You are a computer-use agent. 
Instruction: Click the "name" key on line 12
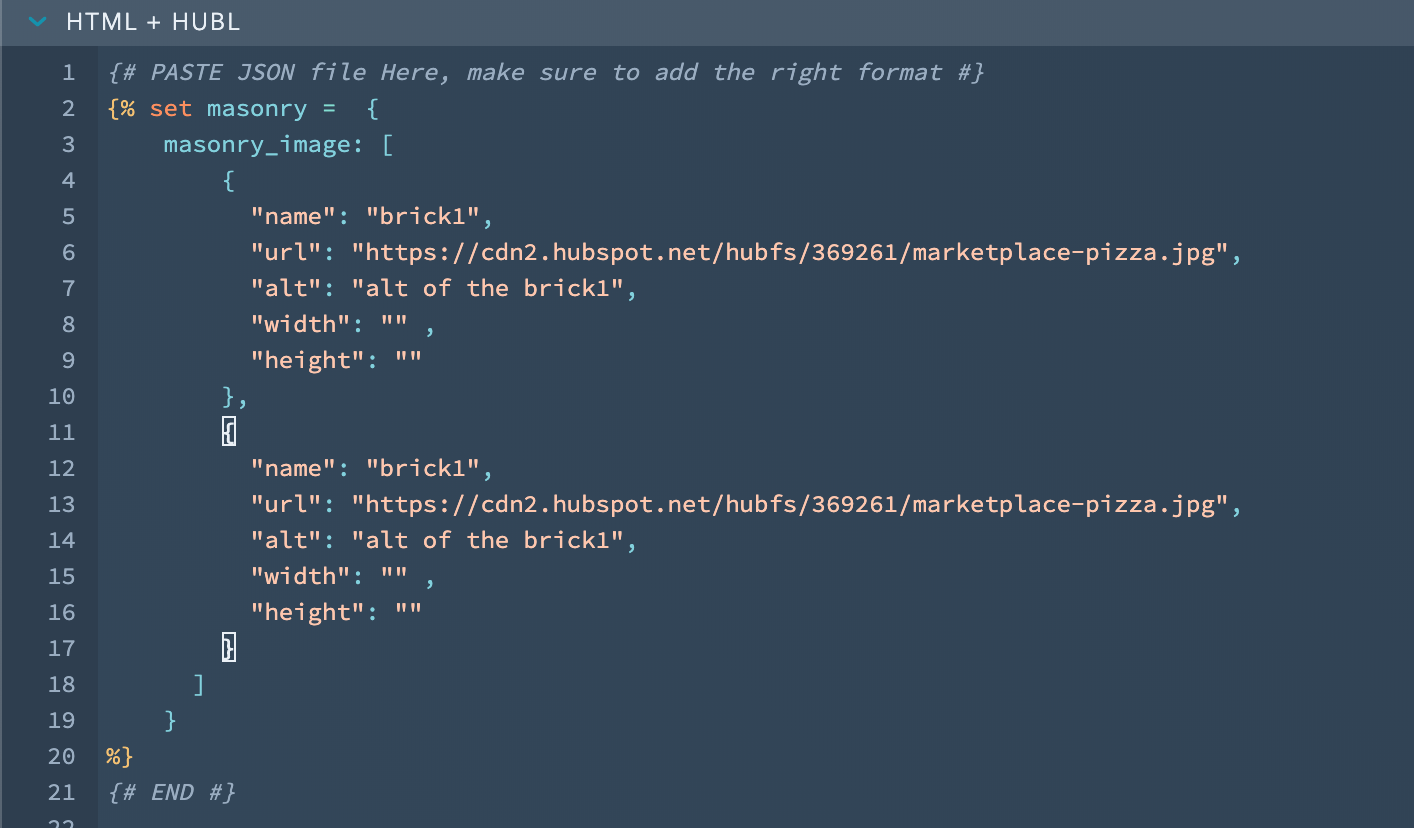pyautogui.click(x=293, y=468)
